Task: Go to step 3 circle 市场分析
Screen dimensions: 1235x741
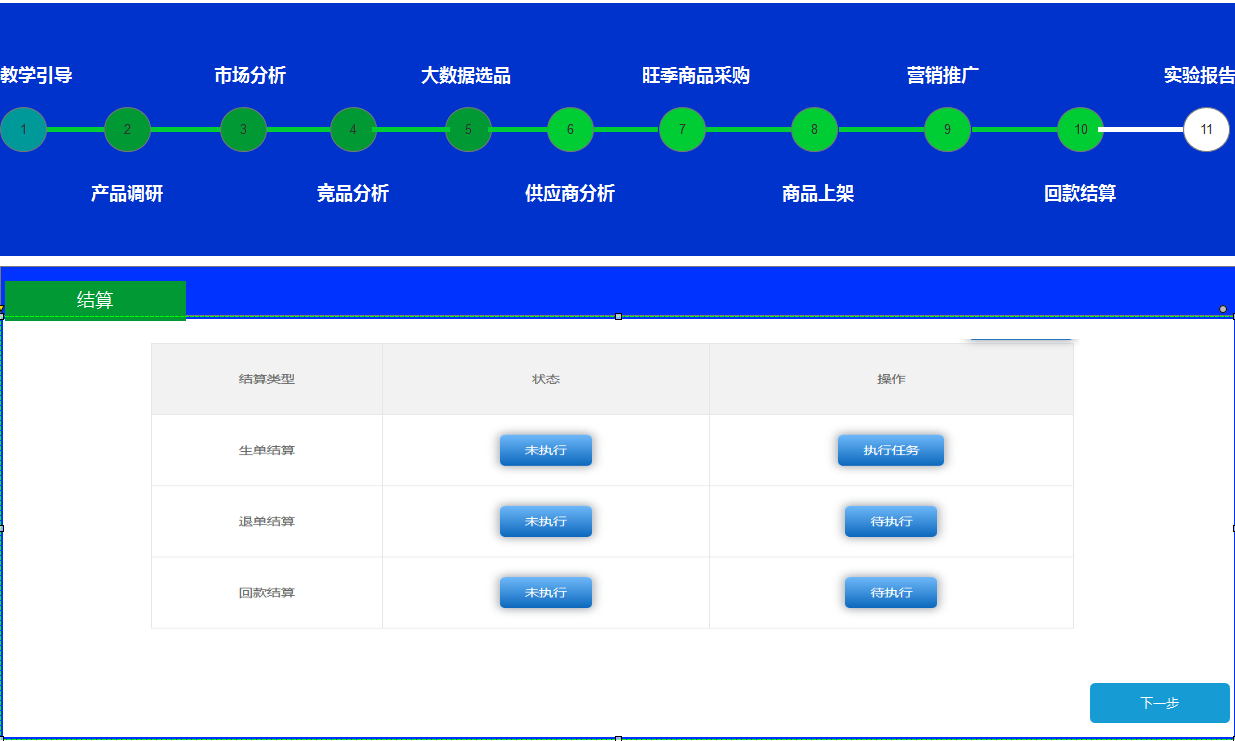Action: pyautogui.click(x=243, y=129)
